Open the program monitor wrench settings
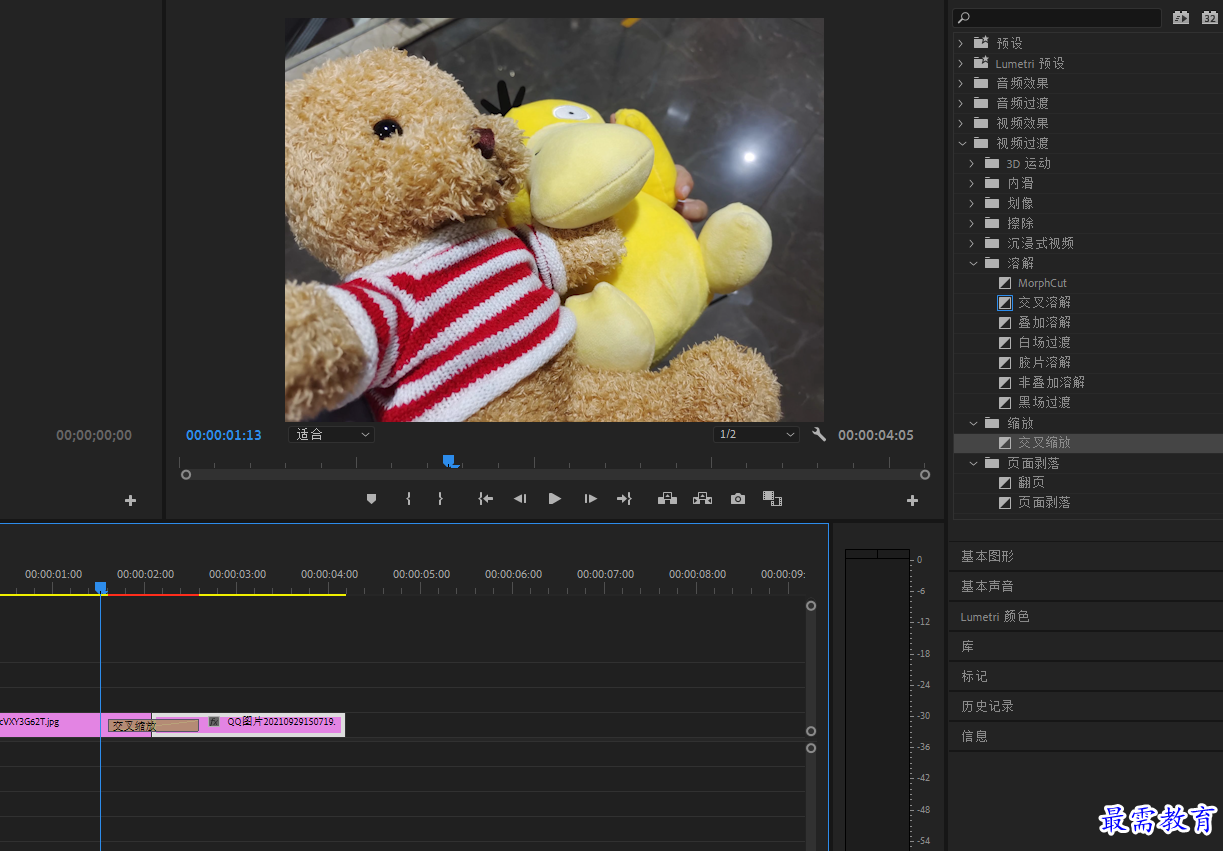 [819, 434]
